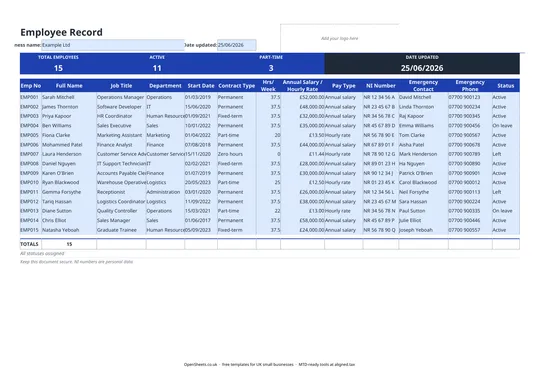Select the 'Job Title' column header

point(121,86)
